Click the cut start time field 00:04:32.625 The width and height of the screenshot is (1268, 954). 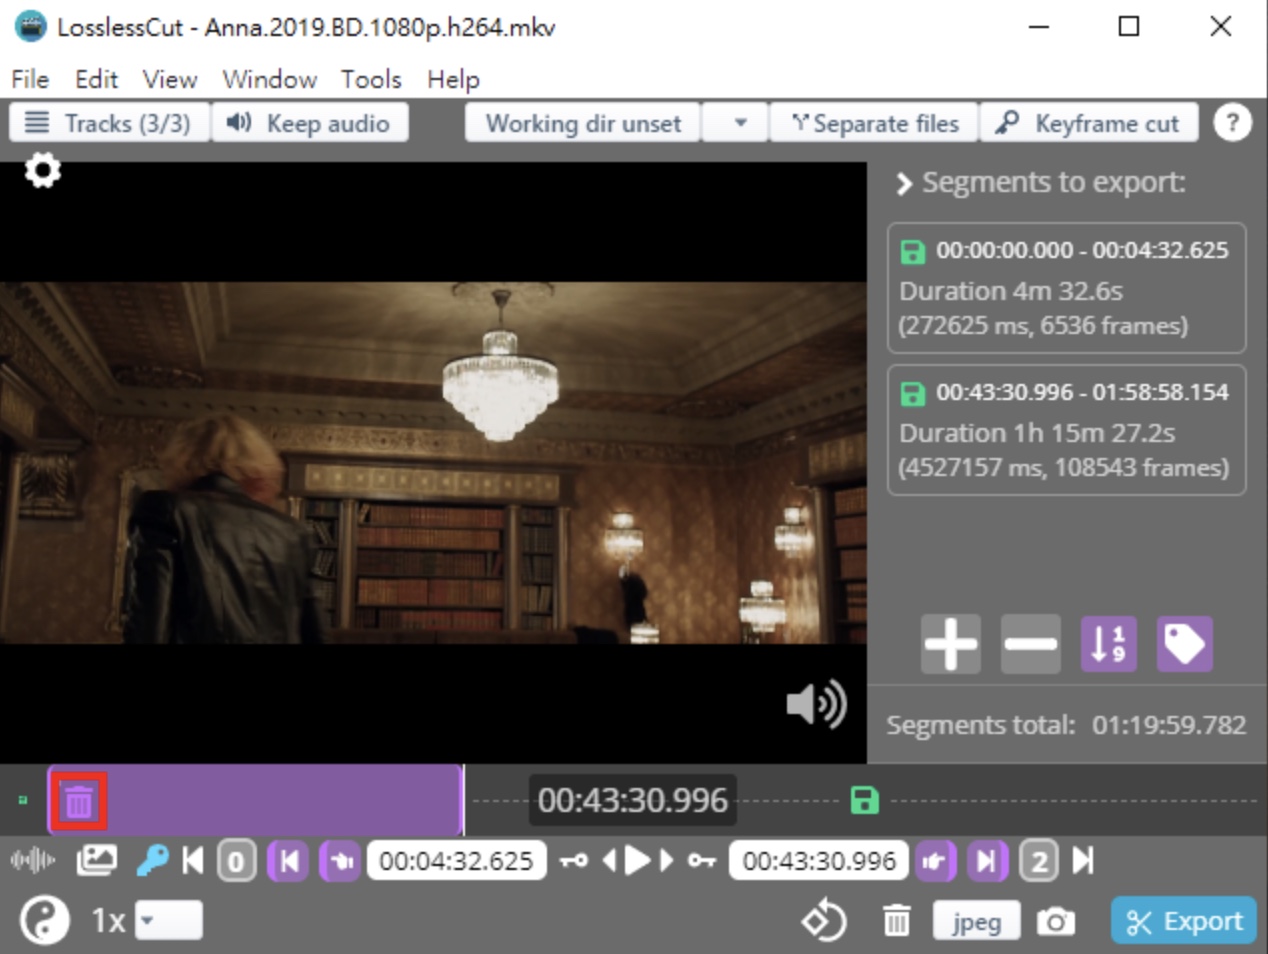click(x=456, y=861)
